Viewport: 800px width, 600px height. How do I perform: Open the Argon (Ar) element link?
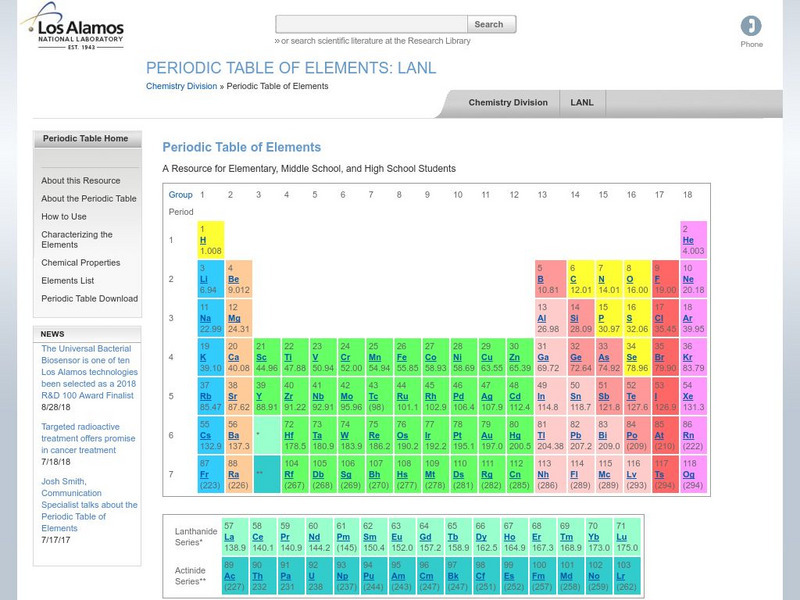pos(687,318)
